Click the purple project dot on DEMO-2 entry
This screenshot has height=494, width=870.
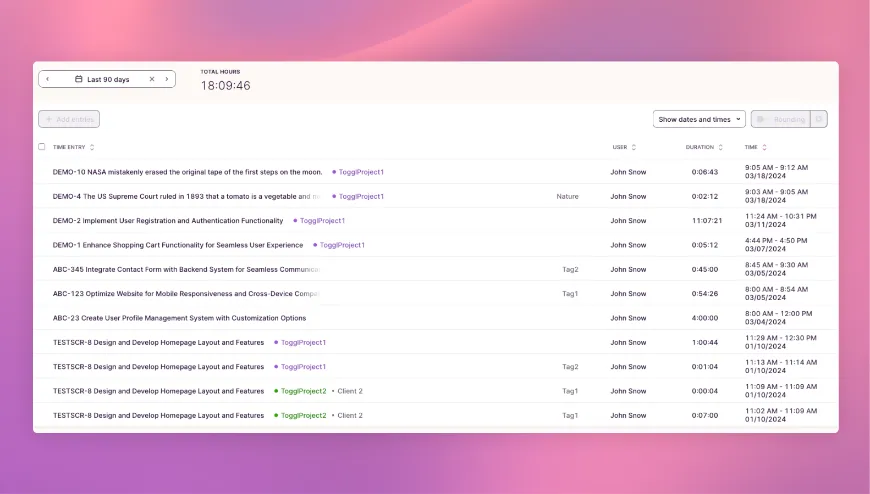tap(295, 221)
